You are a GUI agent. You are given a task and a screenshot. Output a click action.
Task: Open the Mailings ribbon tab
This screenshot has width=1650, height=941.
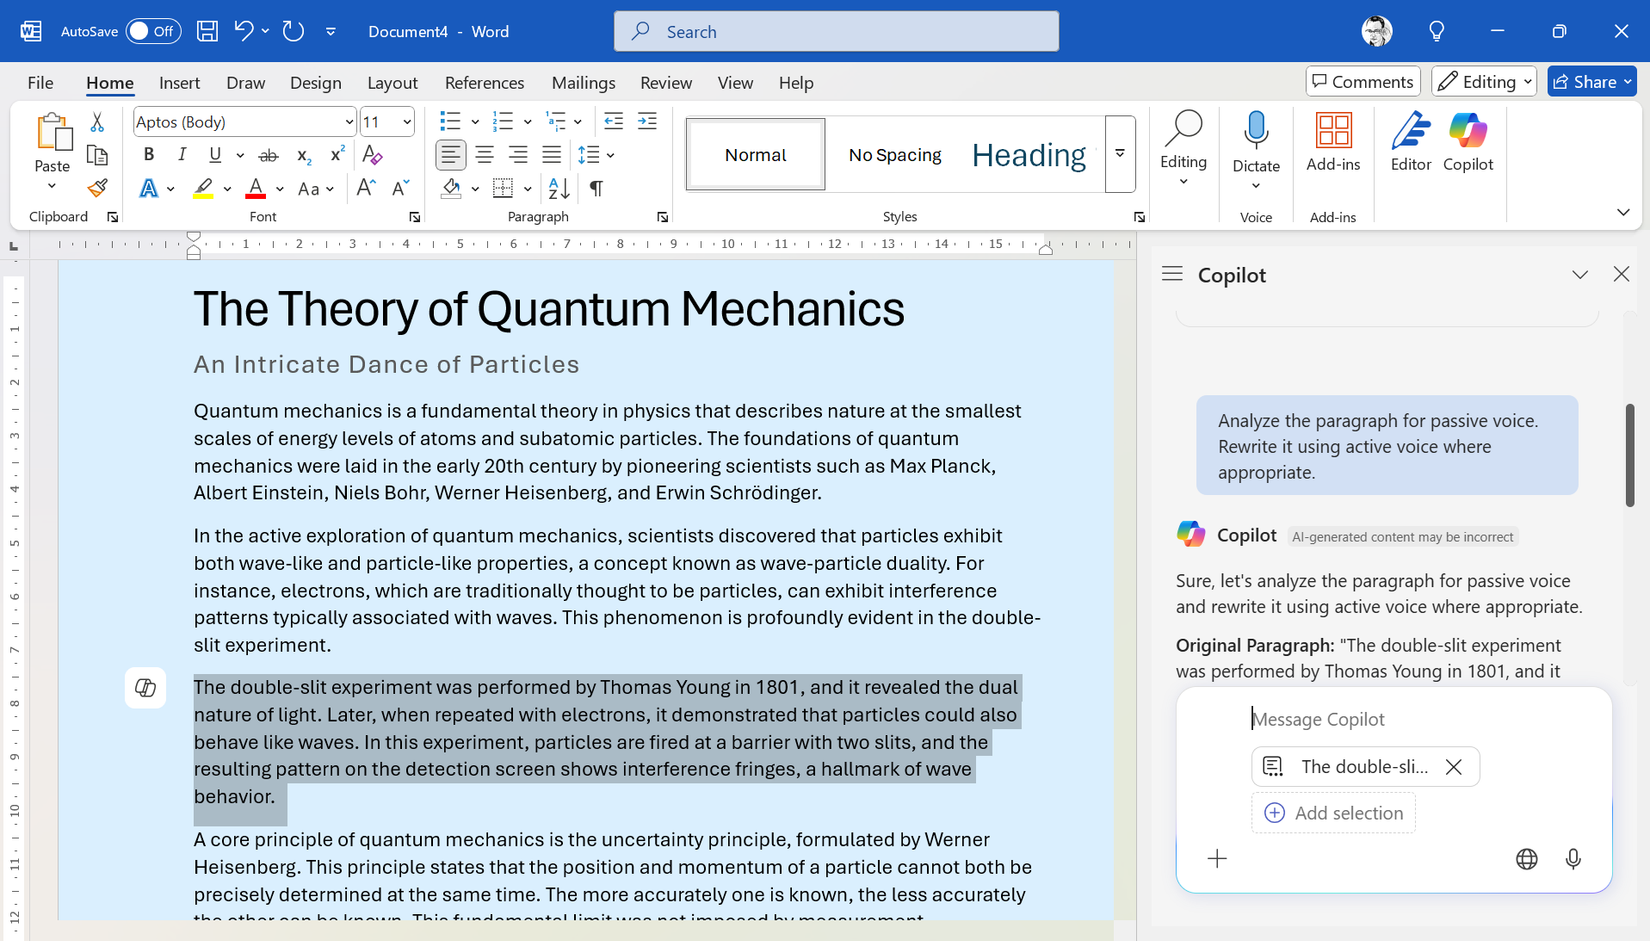point(583,82)
